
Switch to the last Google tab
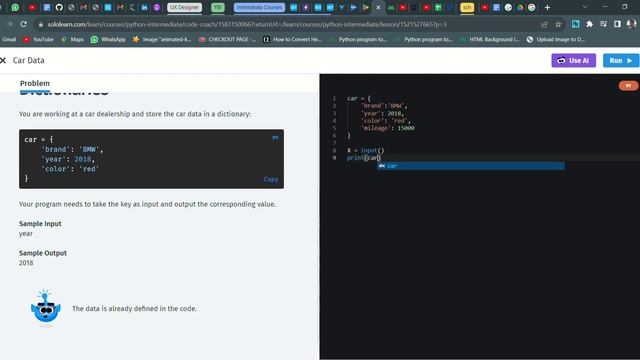tap(532, 7)
